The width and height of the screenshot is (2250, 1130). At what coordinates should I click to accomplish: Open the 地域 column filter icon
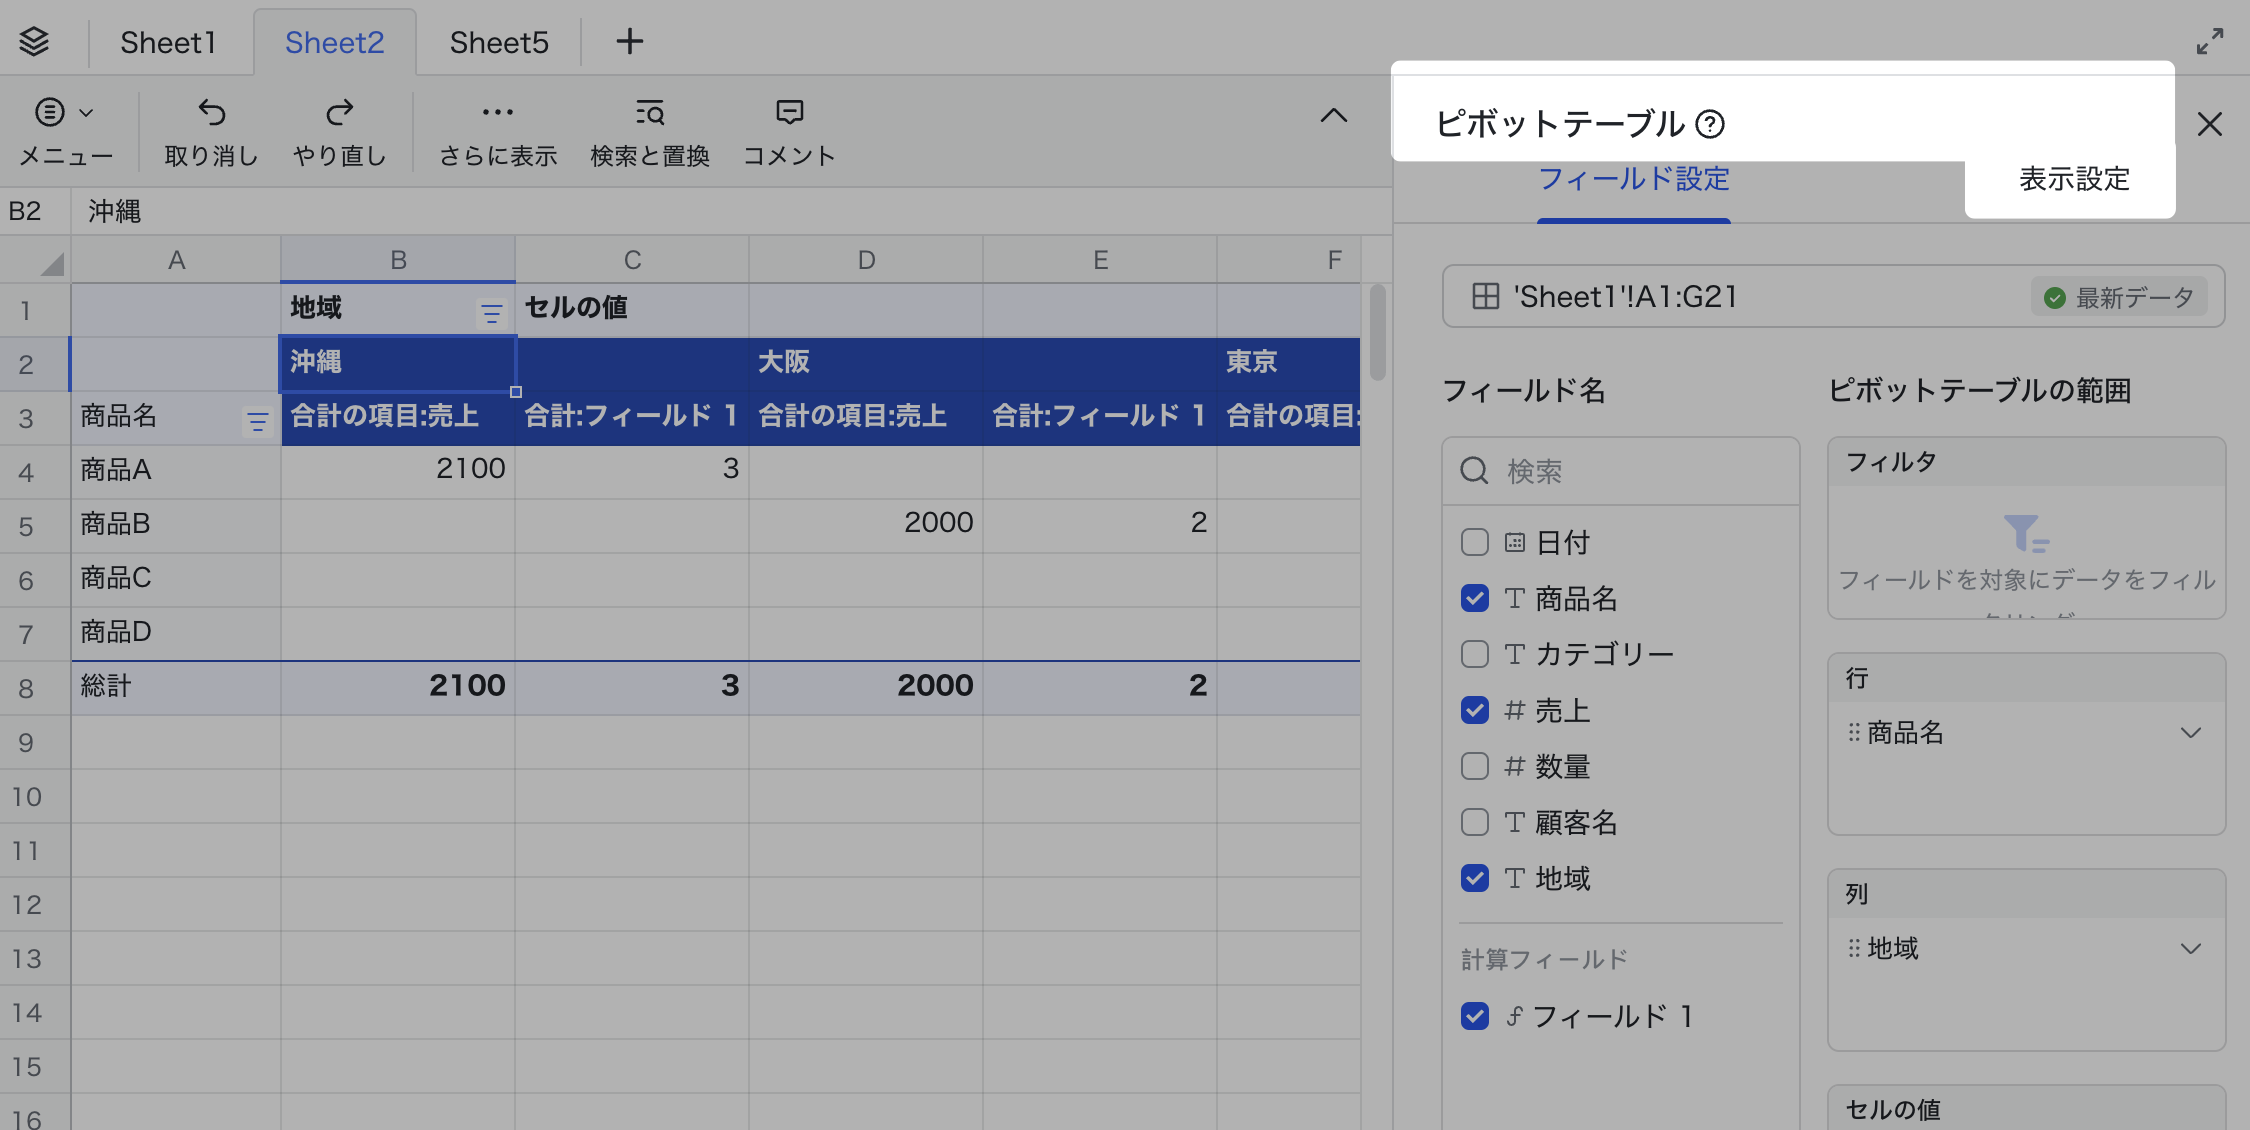[x=491, y=313]
